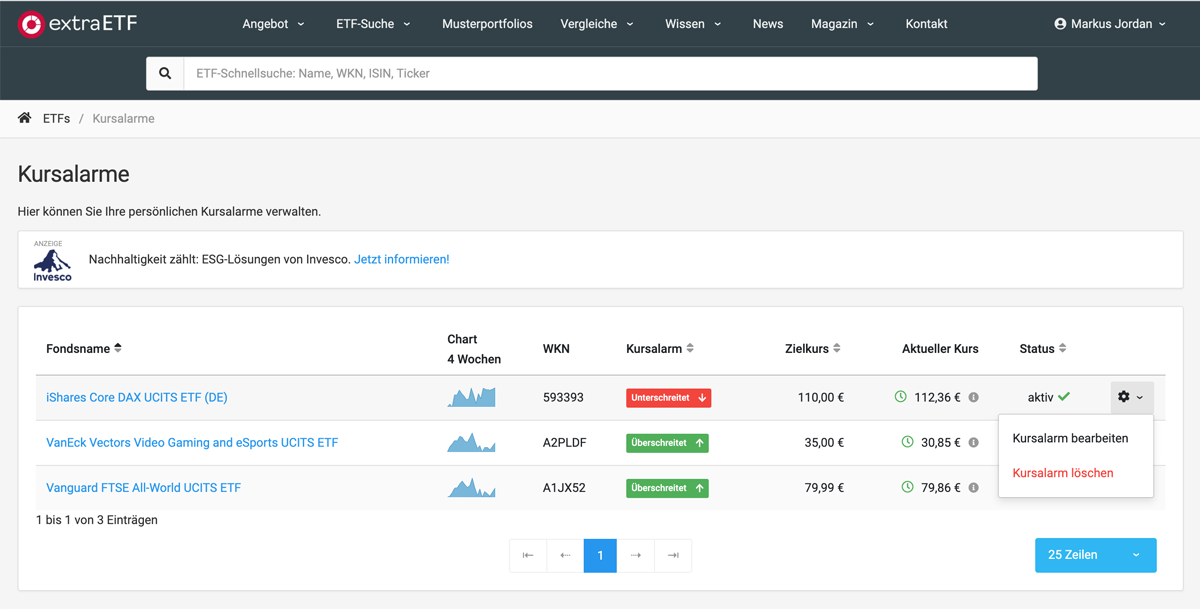Expand the ETF-Suche menu
Screen dimensions: 1200x609
tap(373, 24)
